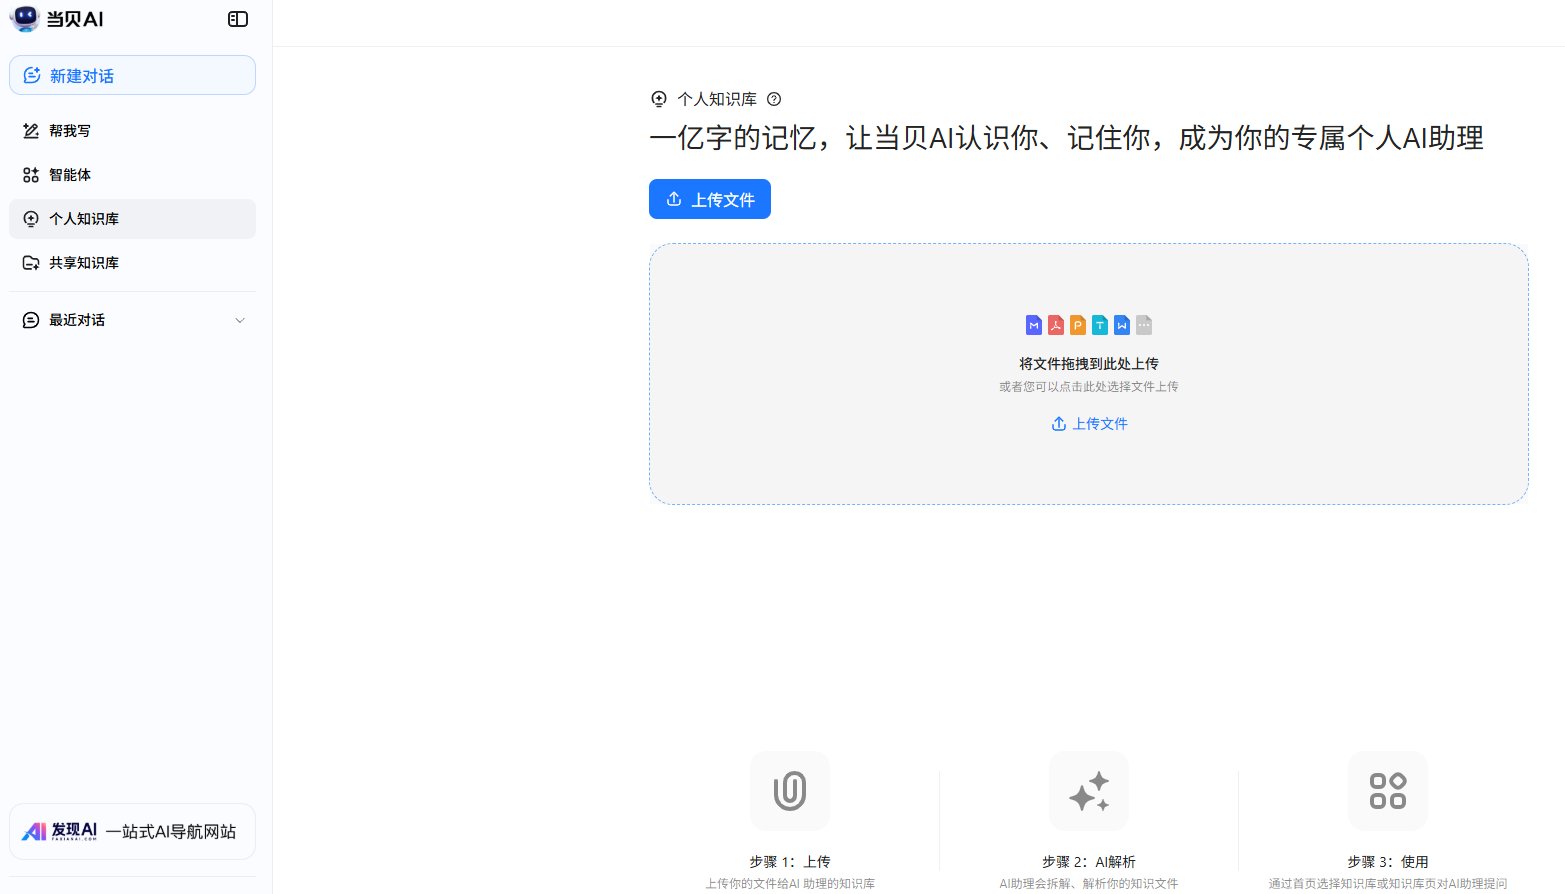This screenshot has width=1565, height=894.
Task: Click the chat bubble icon next to 最近对话
Action: pos(31,320)
